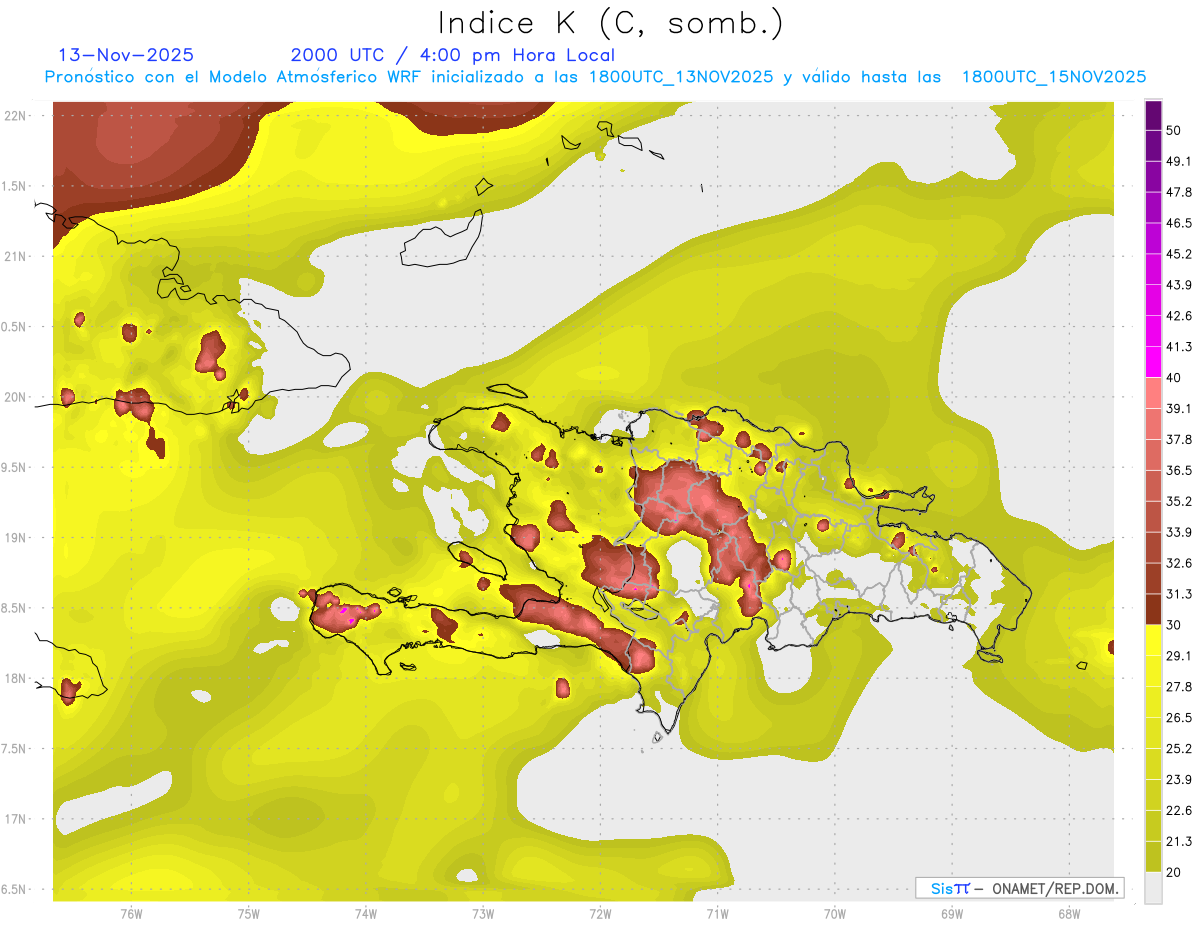Image resolution: width=1200 pixels, height=927 pixels.
Task: Click the title 'Indice K (C, somb.)'
Action: [x=610, y=24]
